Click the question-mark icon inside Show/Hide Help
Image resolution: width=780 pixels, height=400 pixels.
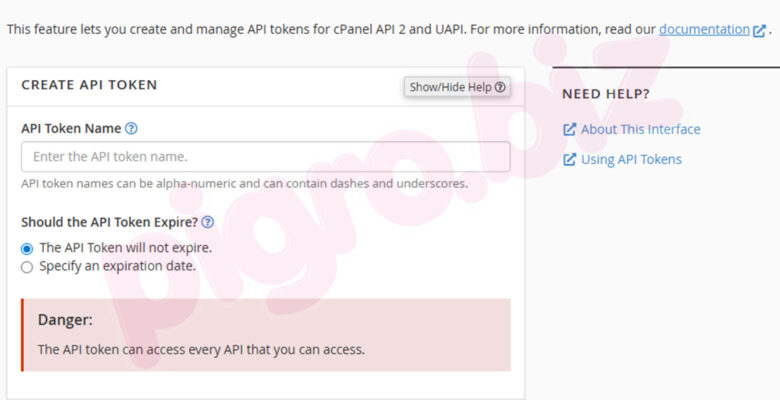(x=500, y=87)
